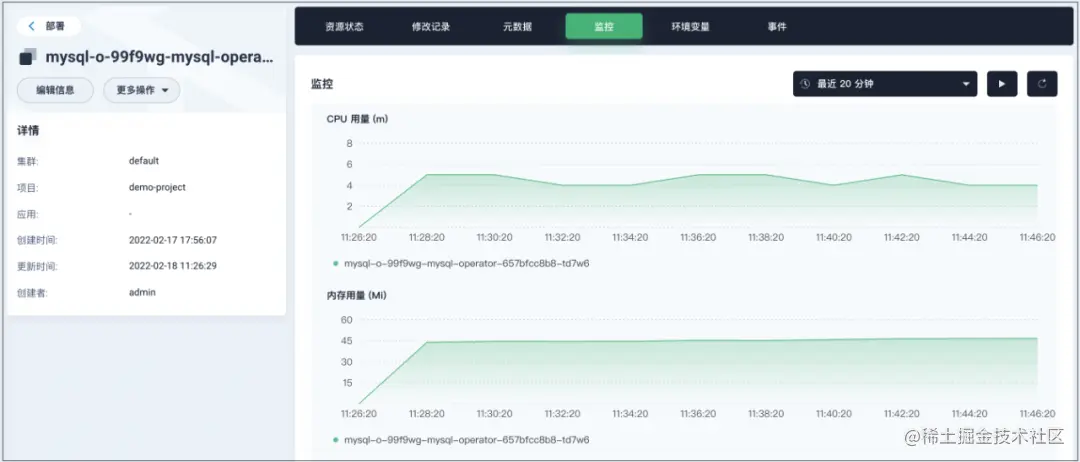Toggle memory chart legend mysql-operator pod

tap(461, 439)
